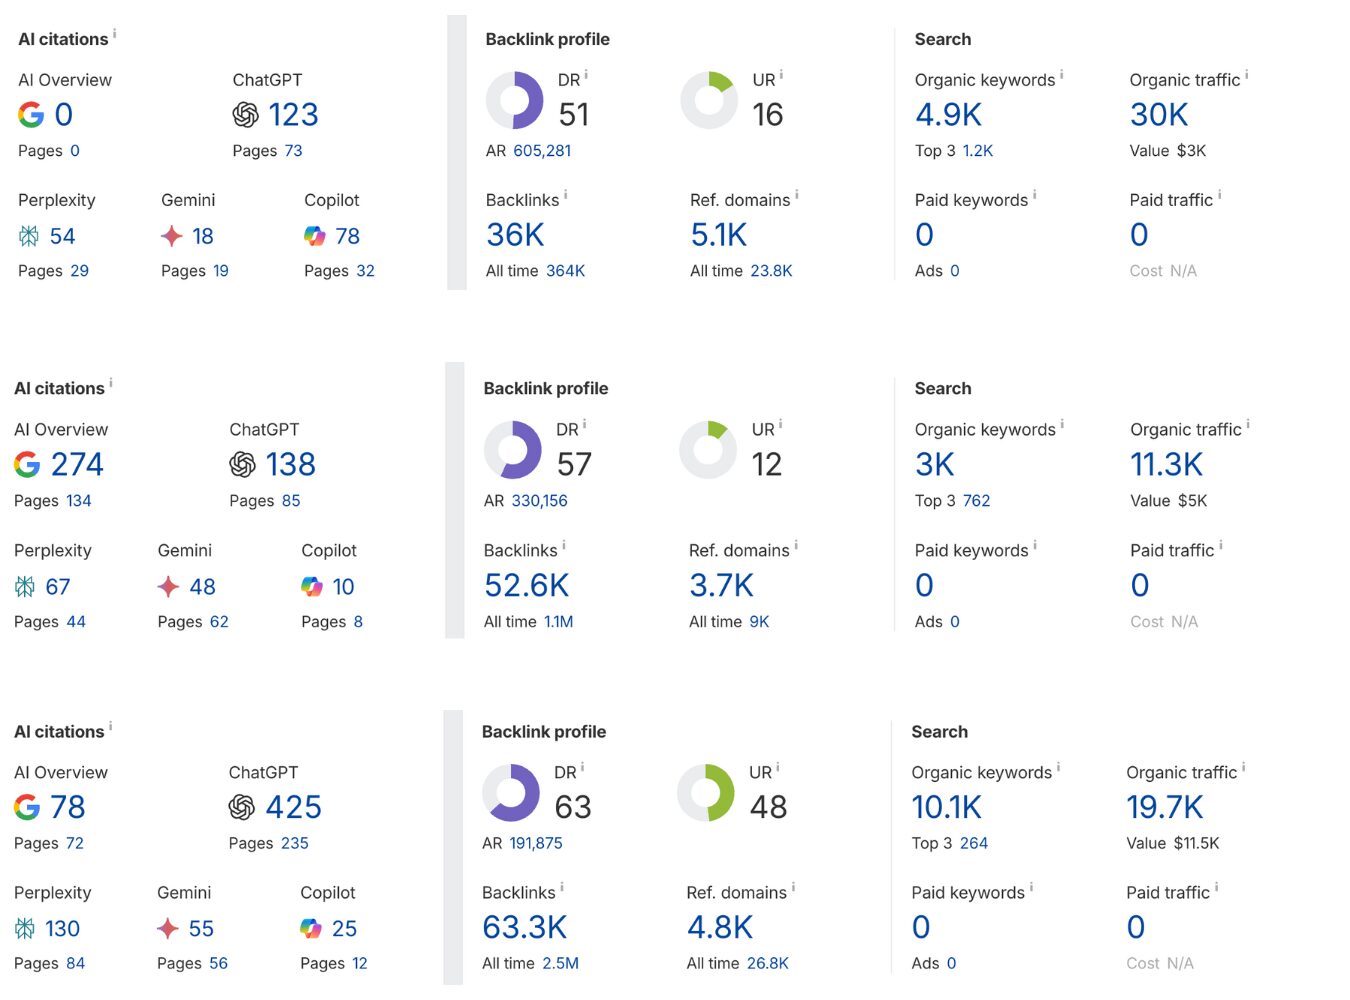
Task: Click the Copilot icon beside 25
Action: 311,929
